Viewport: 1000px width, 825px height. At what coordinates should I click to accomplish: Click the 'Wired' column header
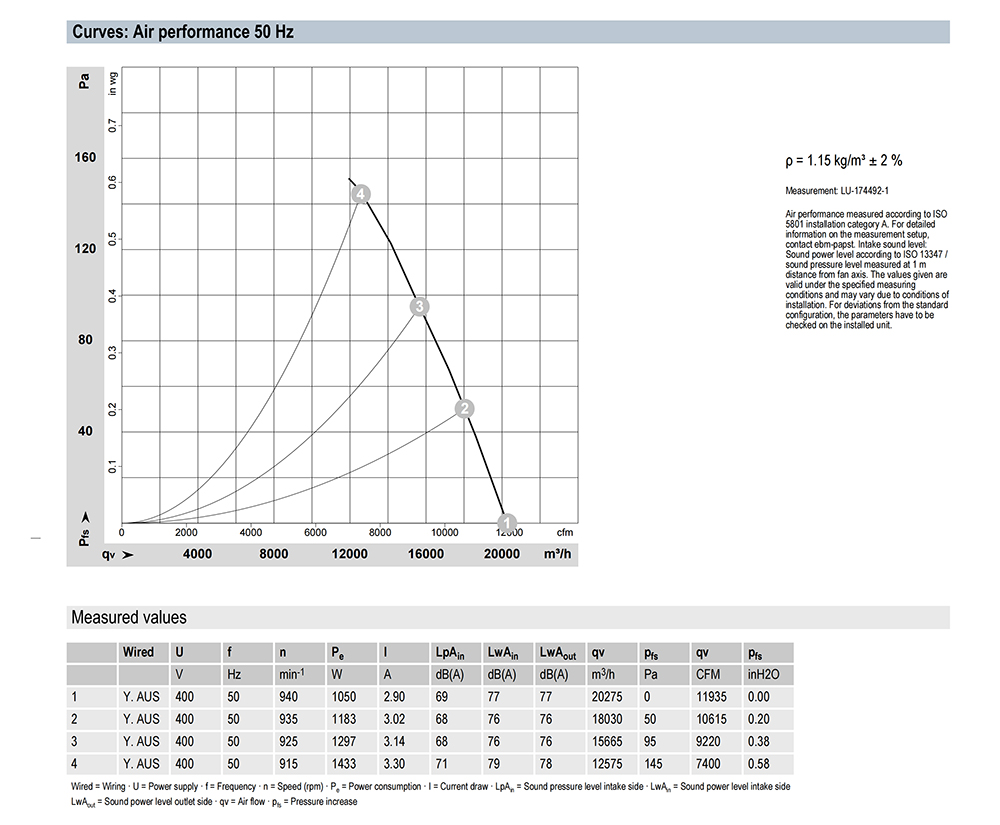pyautogui.click(x=138, y=652)
